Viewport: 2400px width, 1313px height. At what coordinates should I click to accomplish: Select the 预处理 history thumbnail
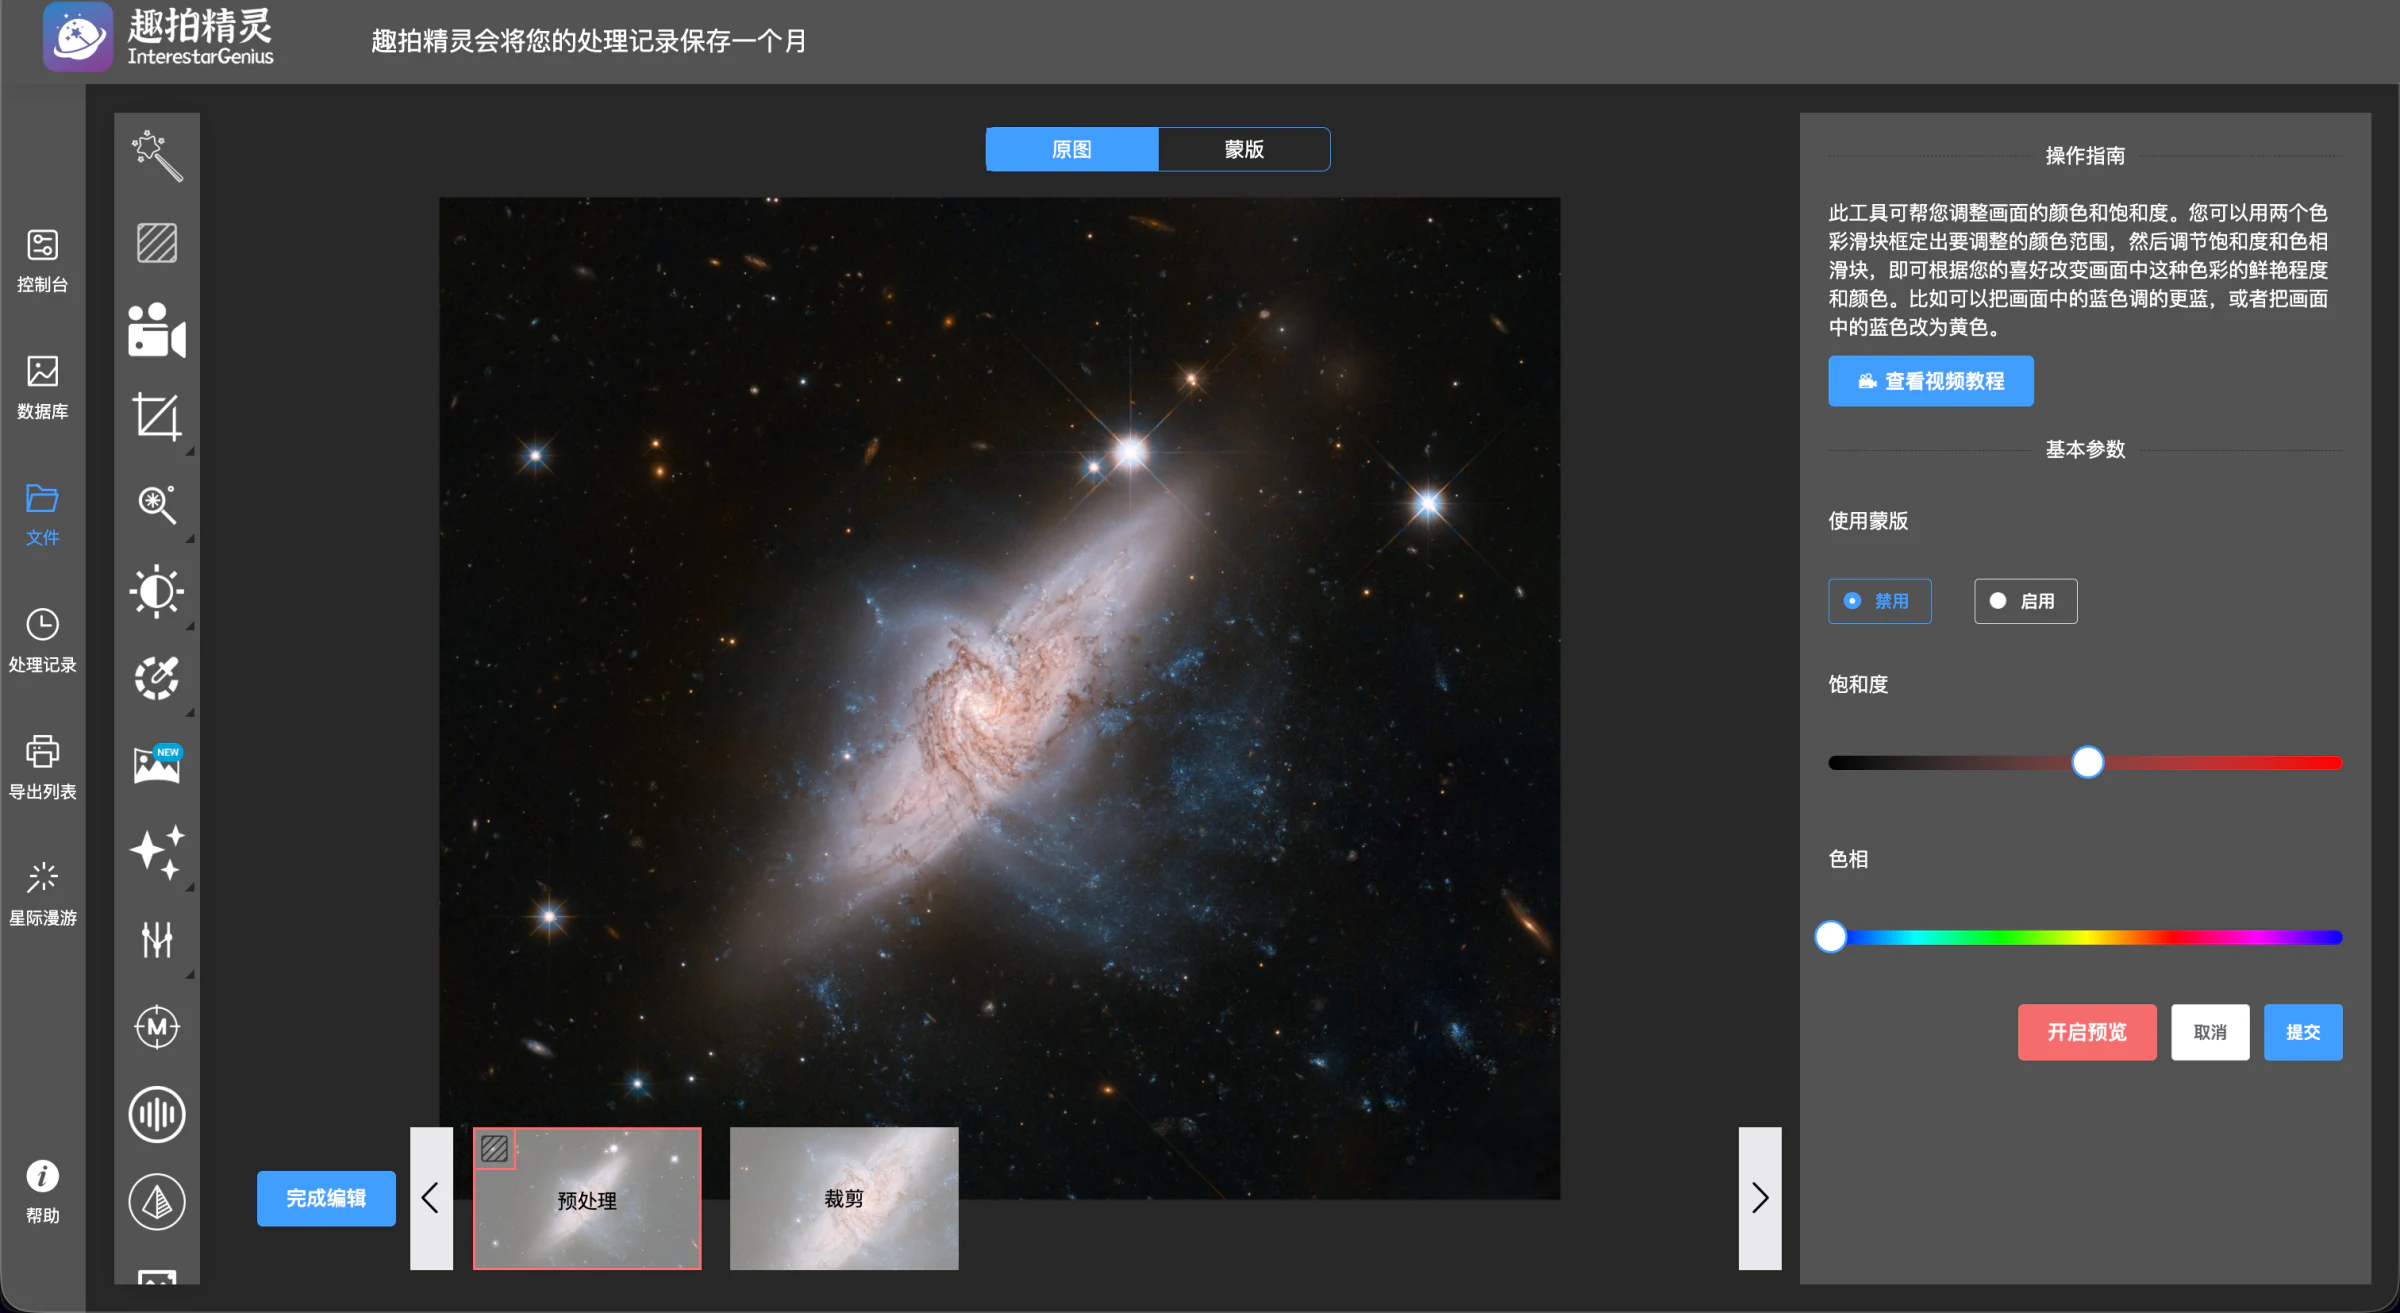click(x=587, y=1199)
